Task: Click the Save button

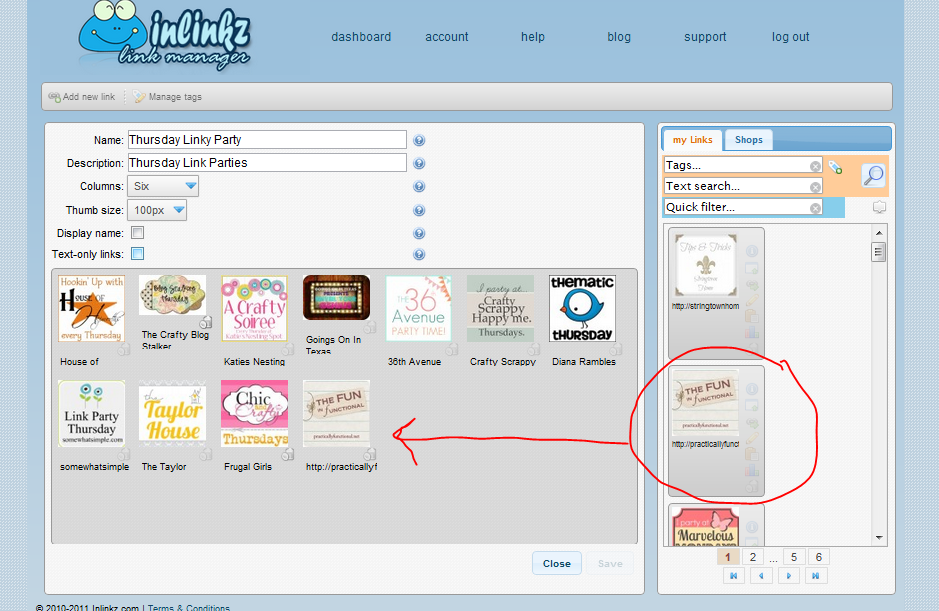Action: point(610,564)
